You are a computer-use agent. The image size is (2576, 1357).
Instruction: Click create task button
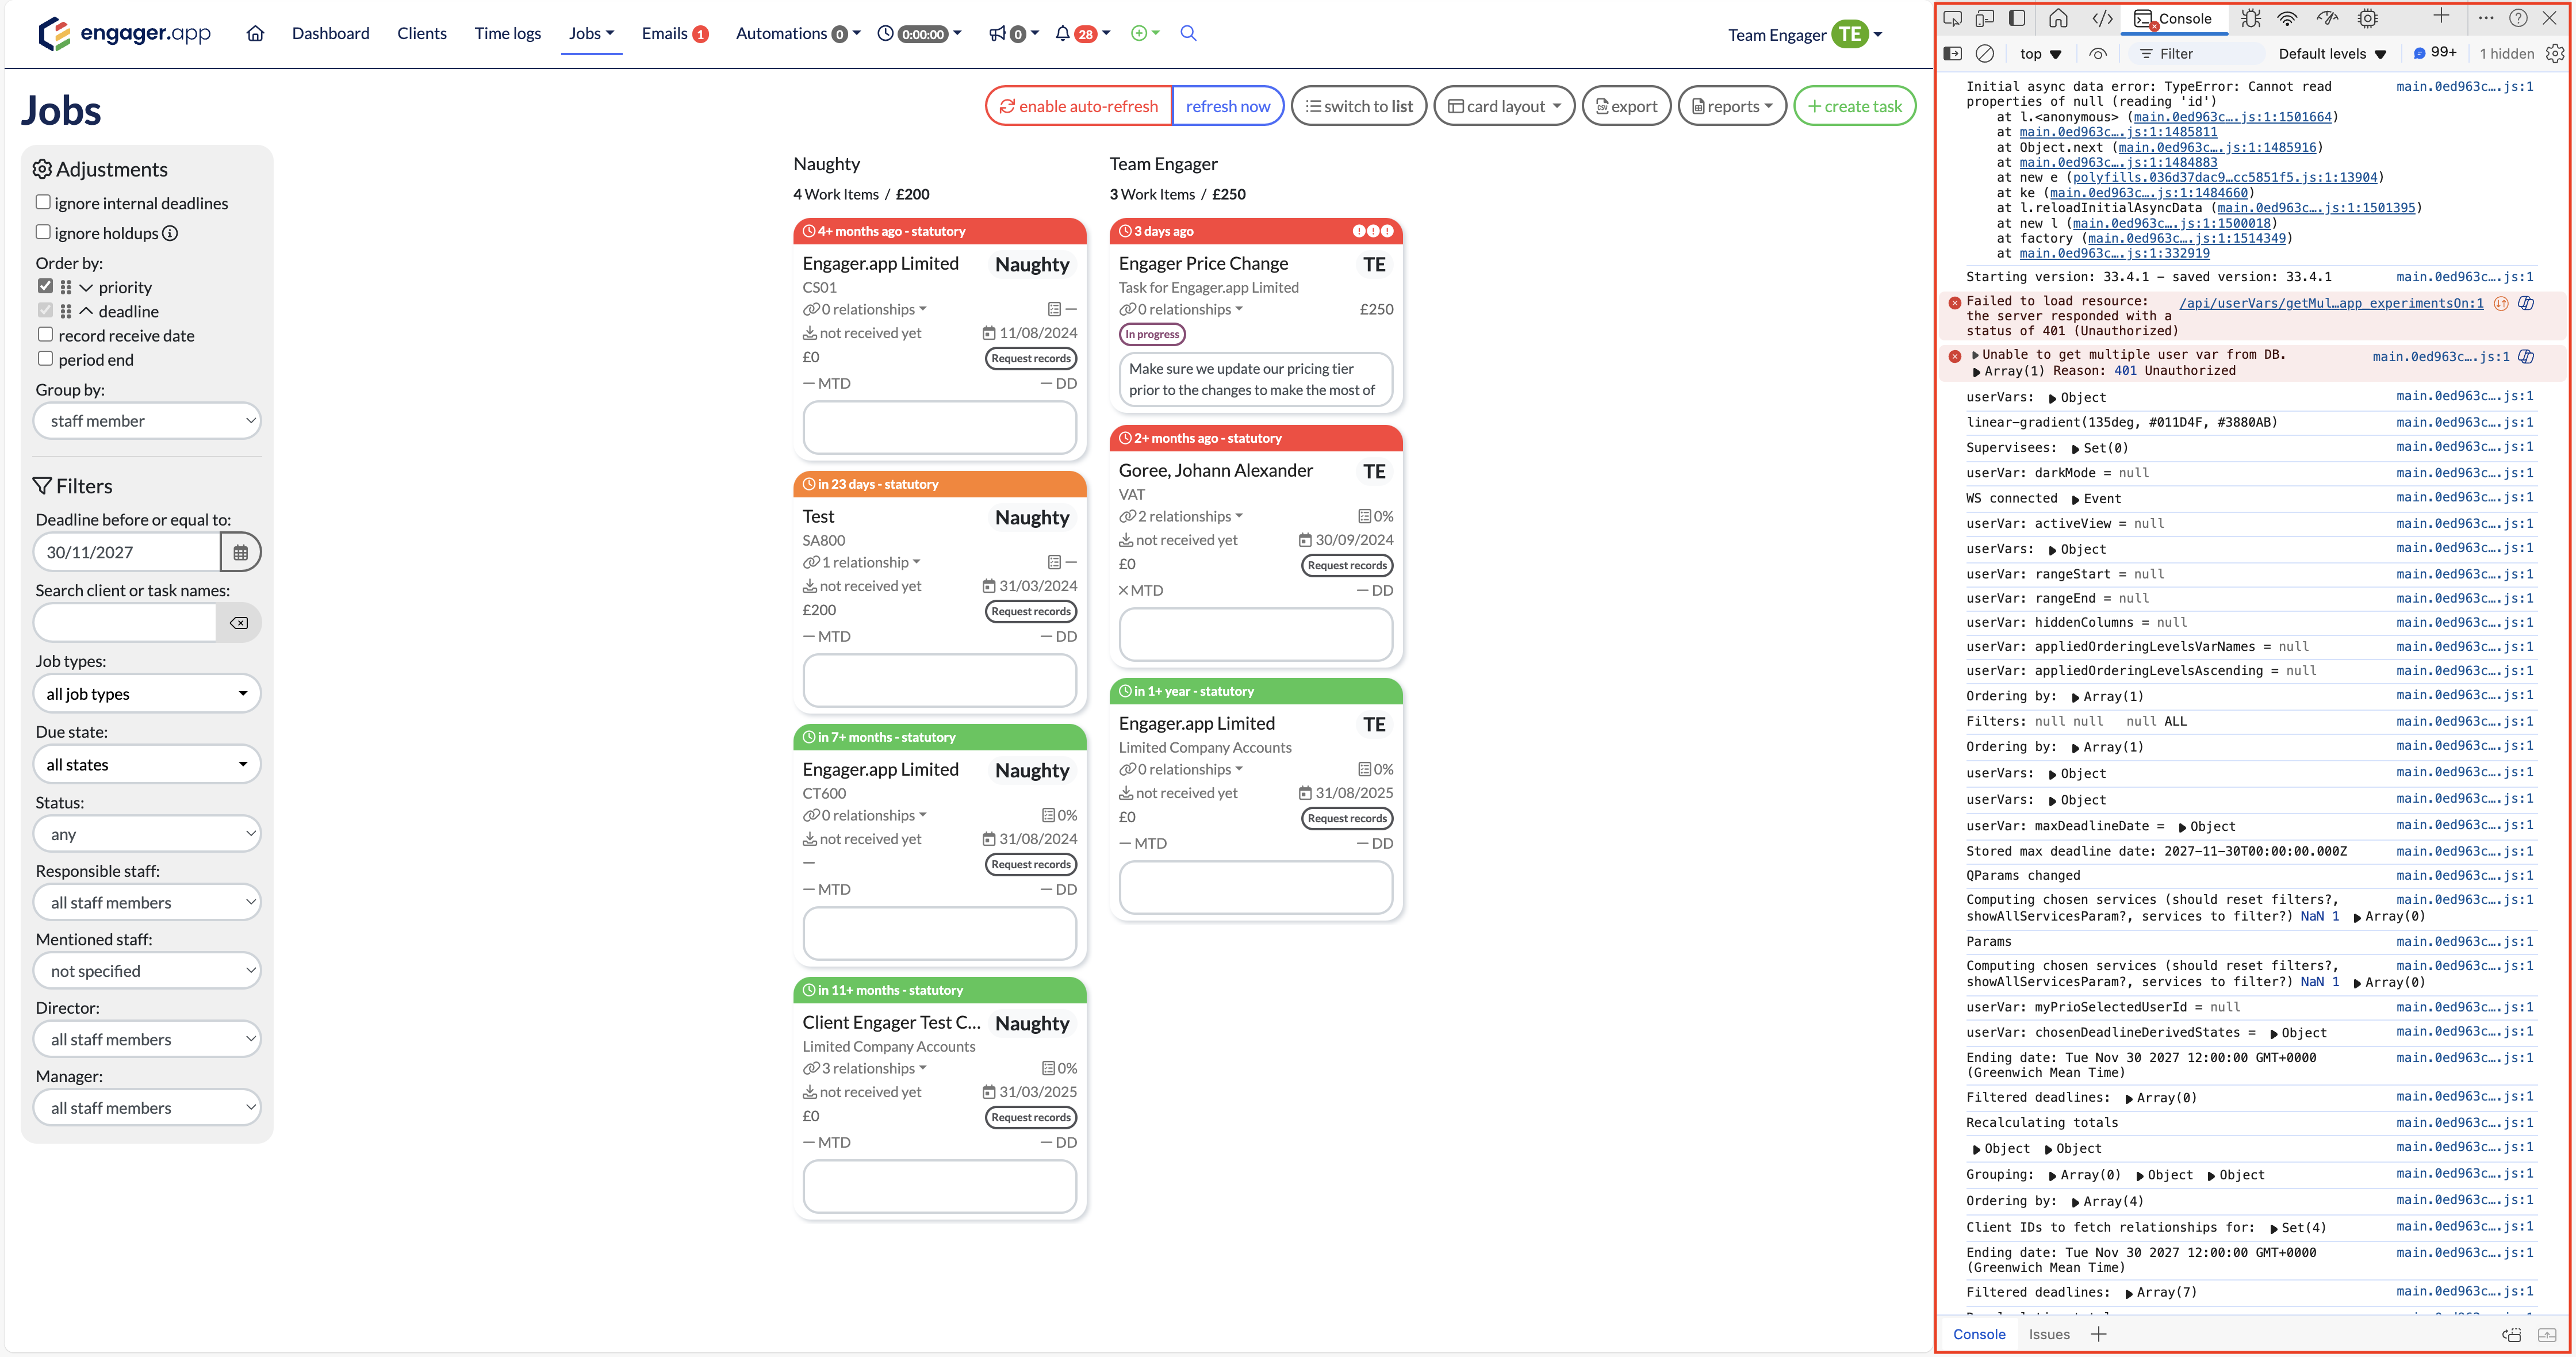(x=1855, y=106)
